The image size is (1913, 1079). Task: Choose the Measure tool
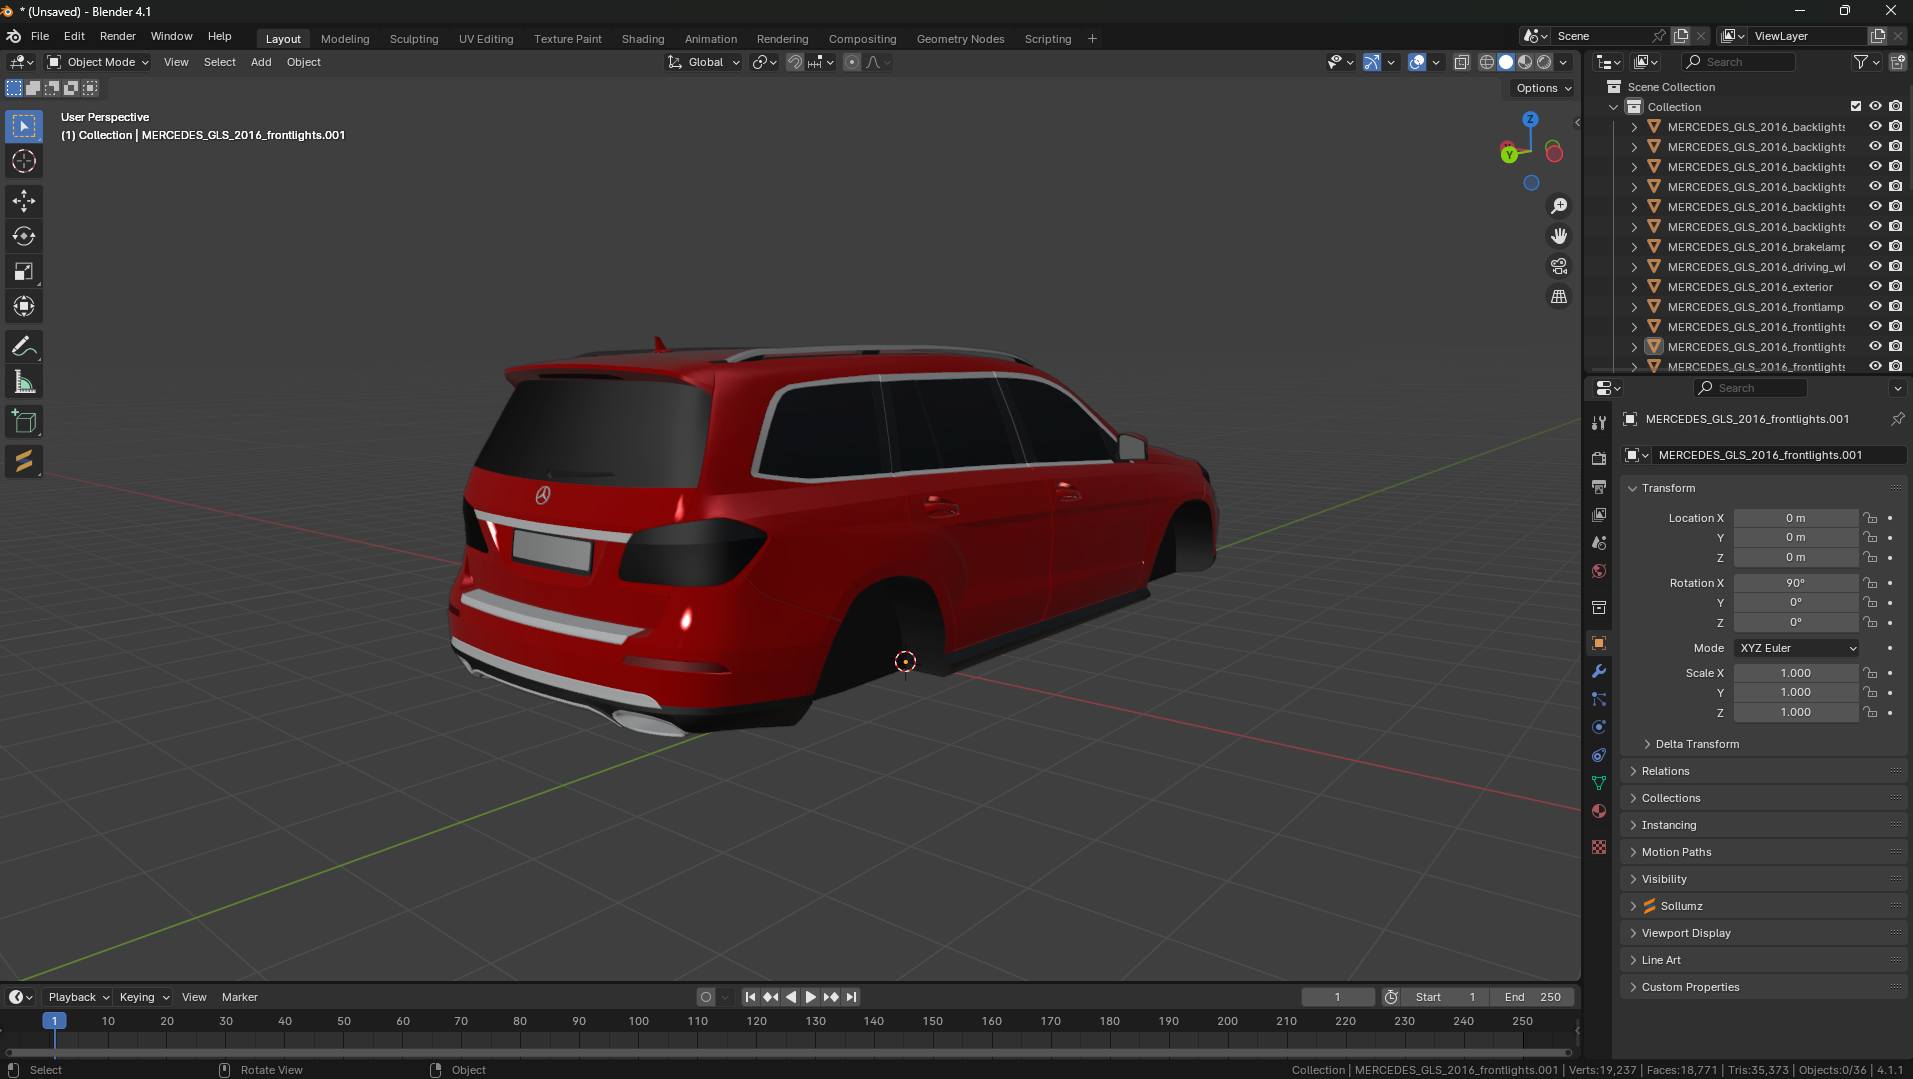[24, 382]
